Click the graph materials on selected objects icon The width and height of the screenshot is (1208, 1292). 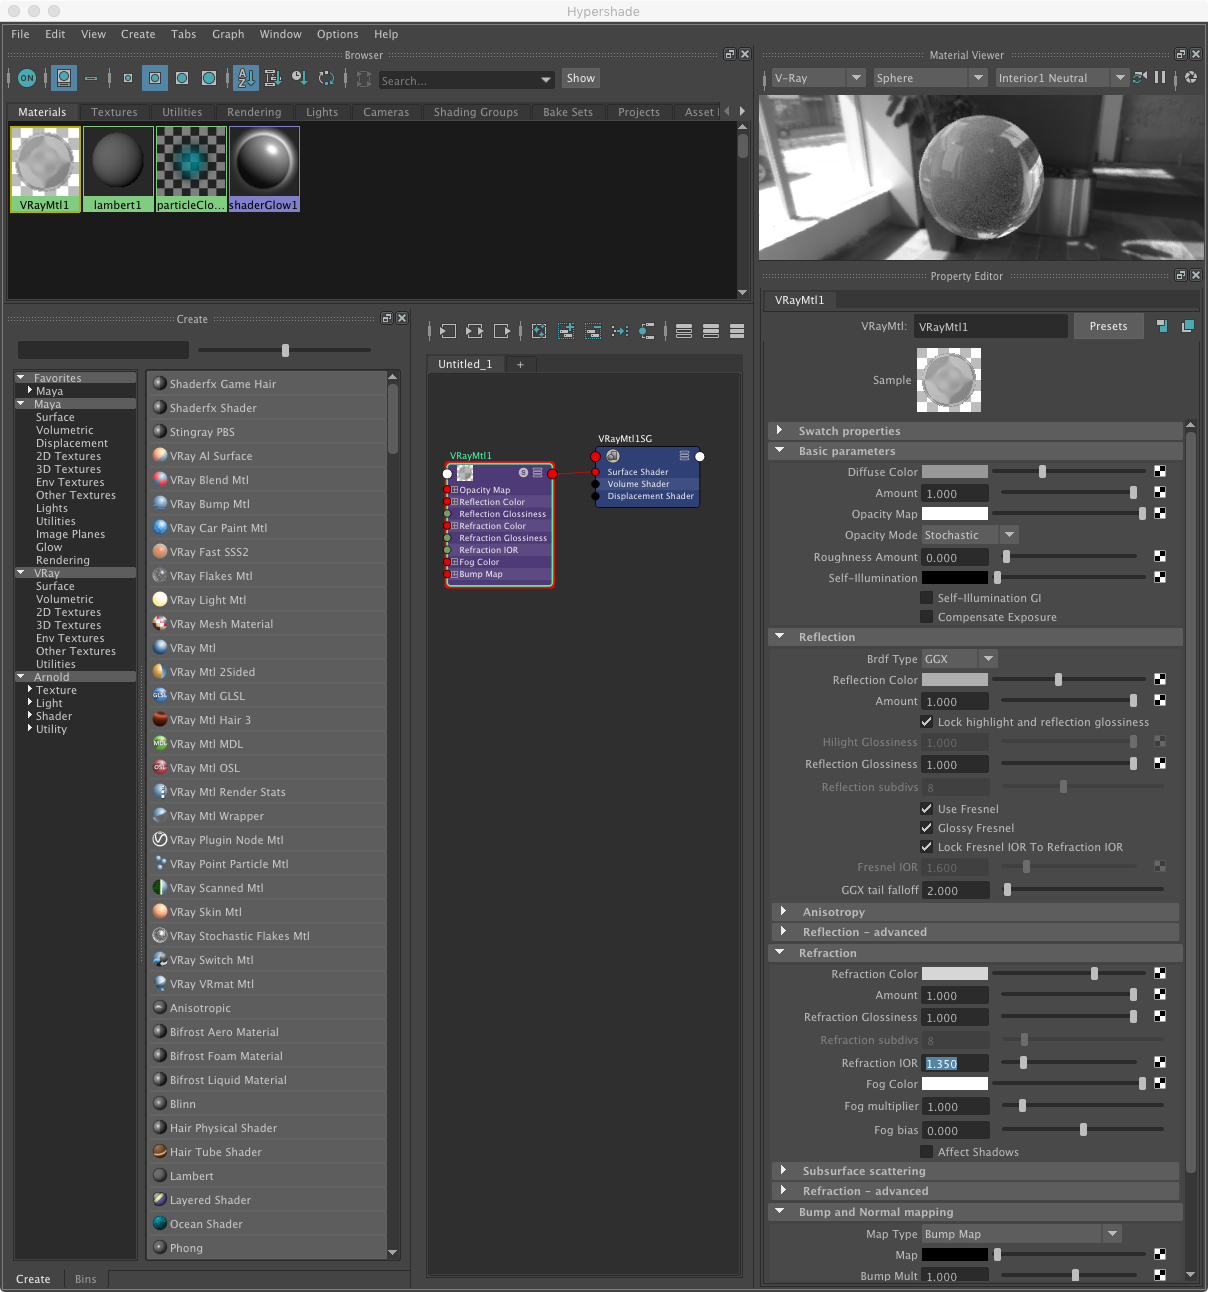647,331
